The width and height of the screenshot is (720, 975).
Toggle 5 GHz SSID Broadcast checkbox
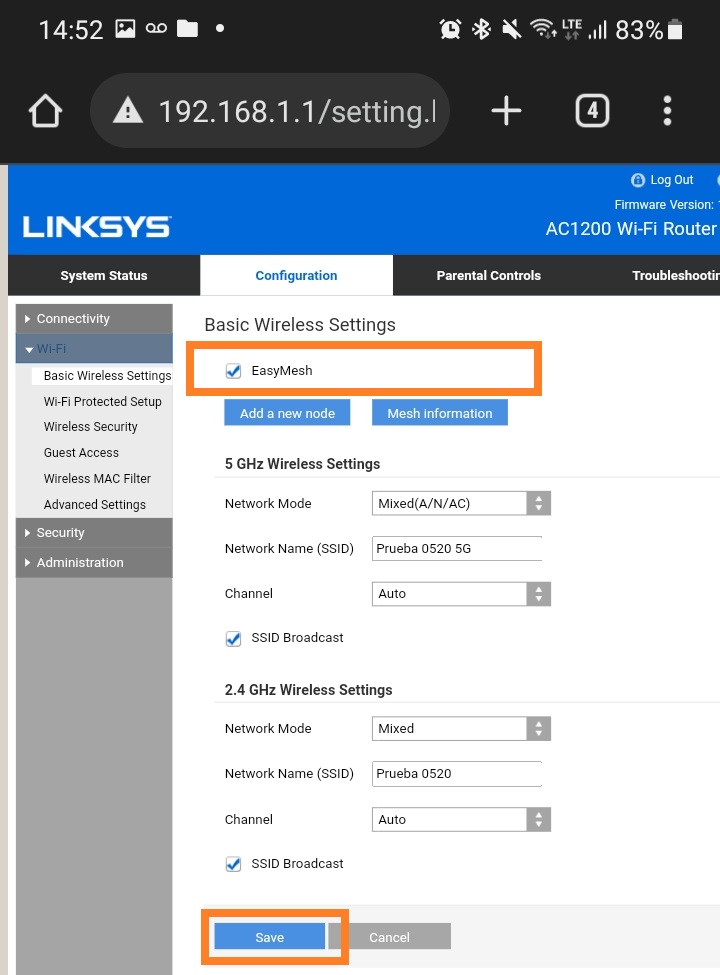(234, 638)
